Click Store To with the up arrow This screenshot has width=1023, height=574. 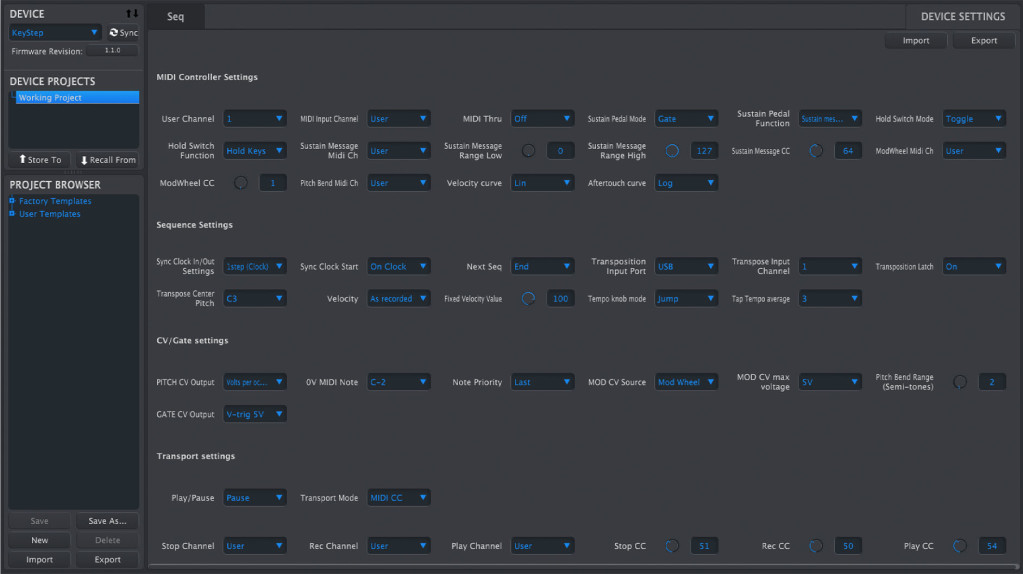[x=40, y=160]
